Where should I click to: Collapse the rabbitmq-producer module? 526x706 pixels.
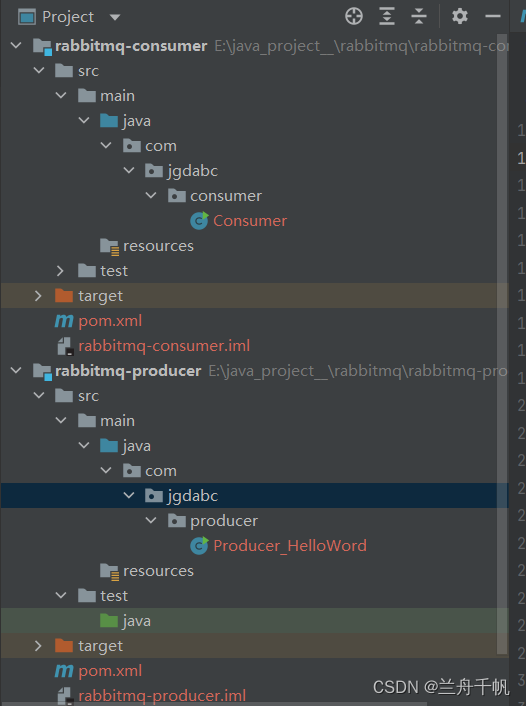(16, 371)
